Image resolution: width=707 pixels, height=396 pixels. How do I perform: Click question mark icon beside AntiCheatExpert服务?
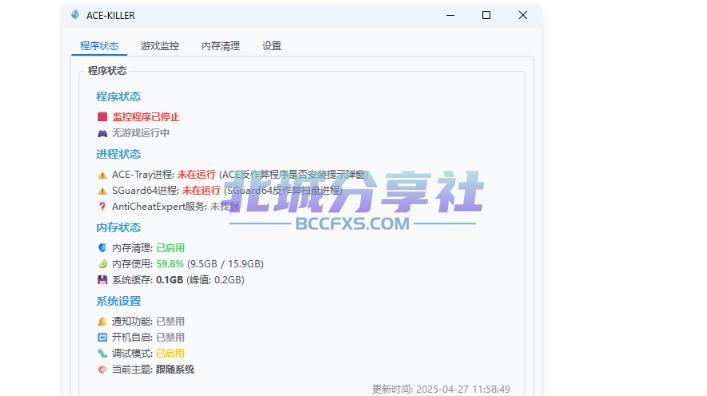(102, 207)
